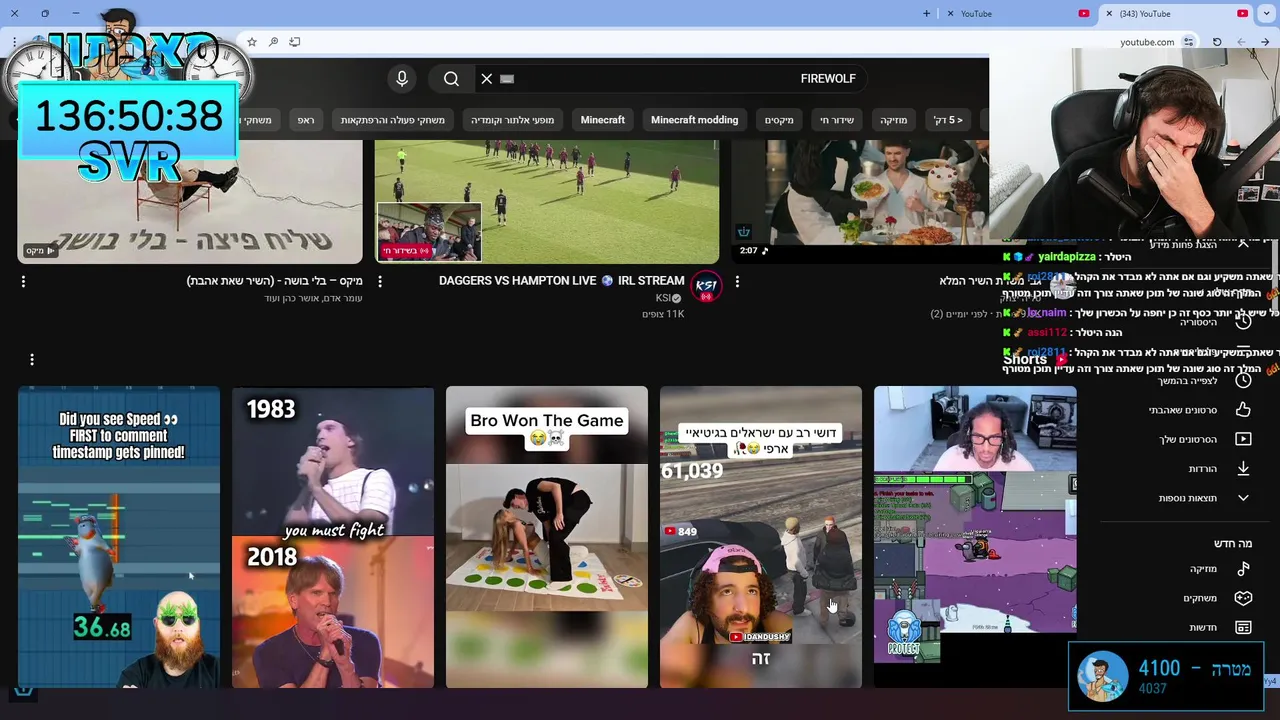Viewport: 1280px width, 720px height.
Task: Open a new browser tab with plus
Action: pyautogui.click(x=926, y=14)
